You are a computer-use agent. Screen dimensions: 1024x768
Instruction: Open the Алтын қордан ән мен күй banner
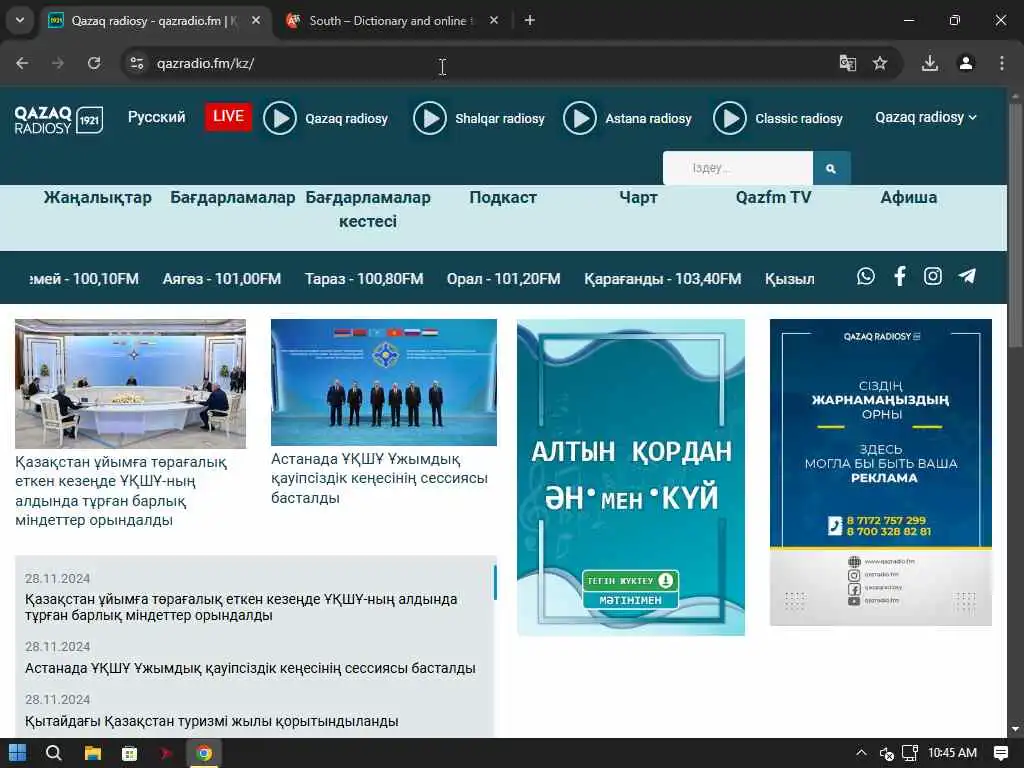[631, 477]
